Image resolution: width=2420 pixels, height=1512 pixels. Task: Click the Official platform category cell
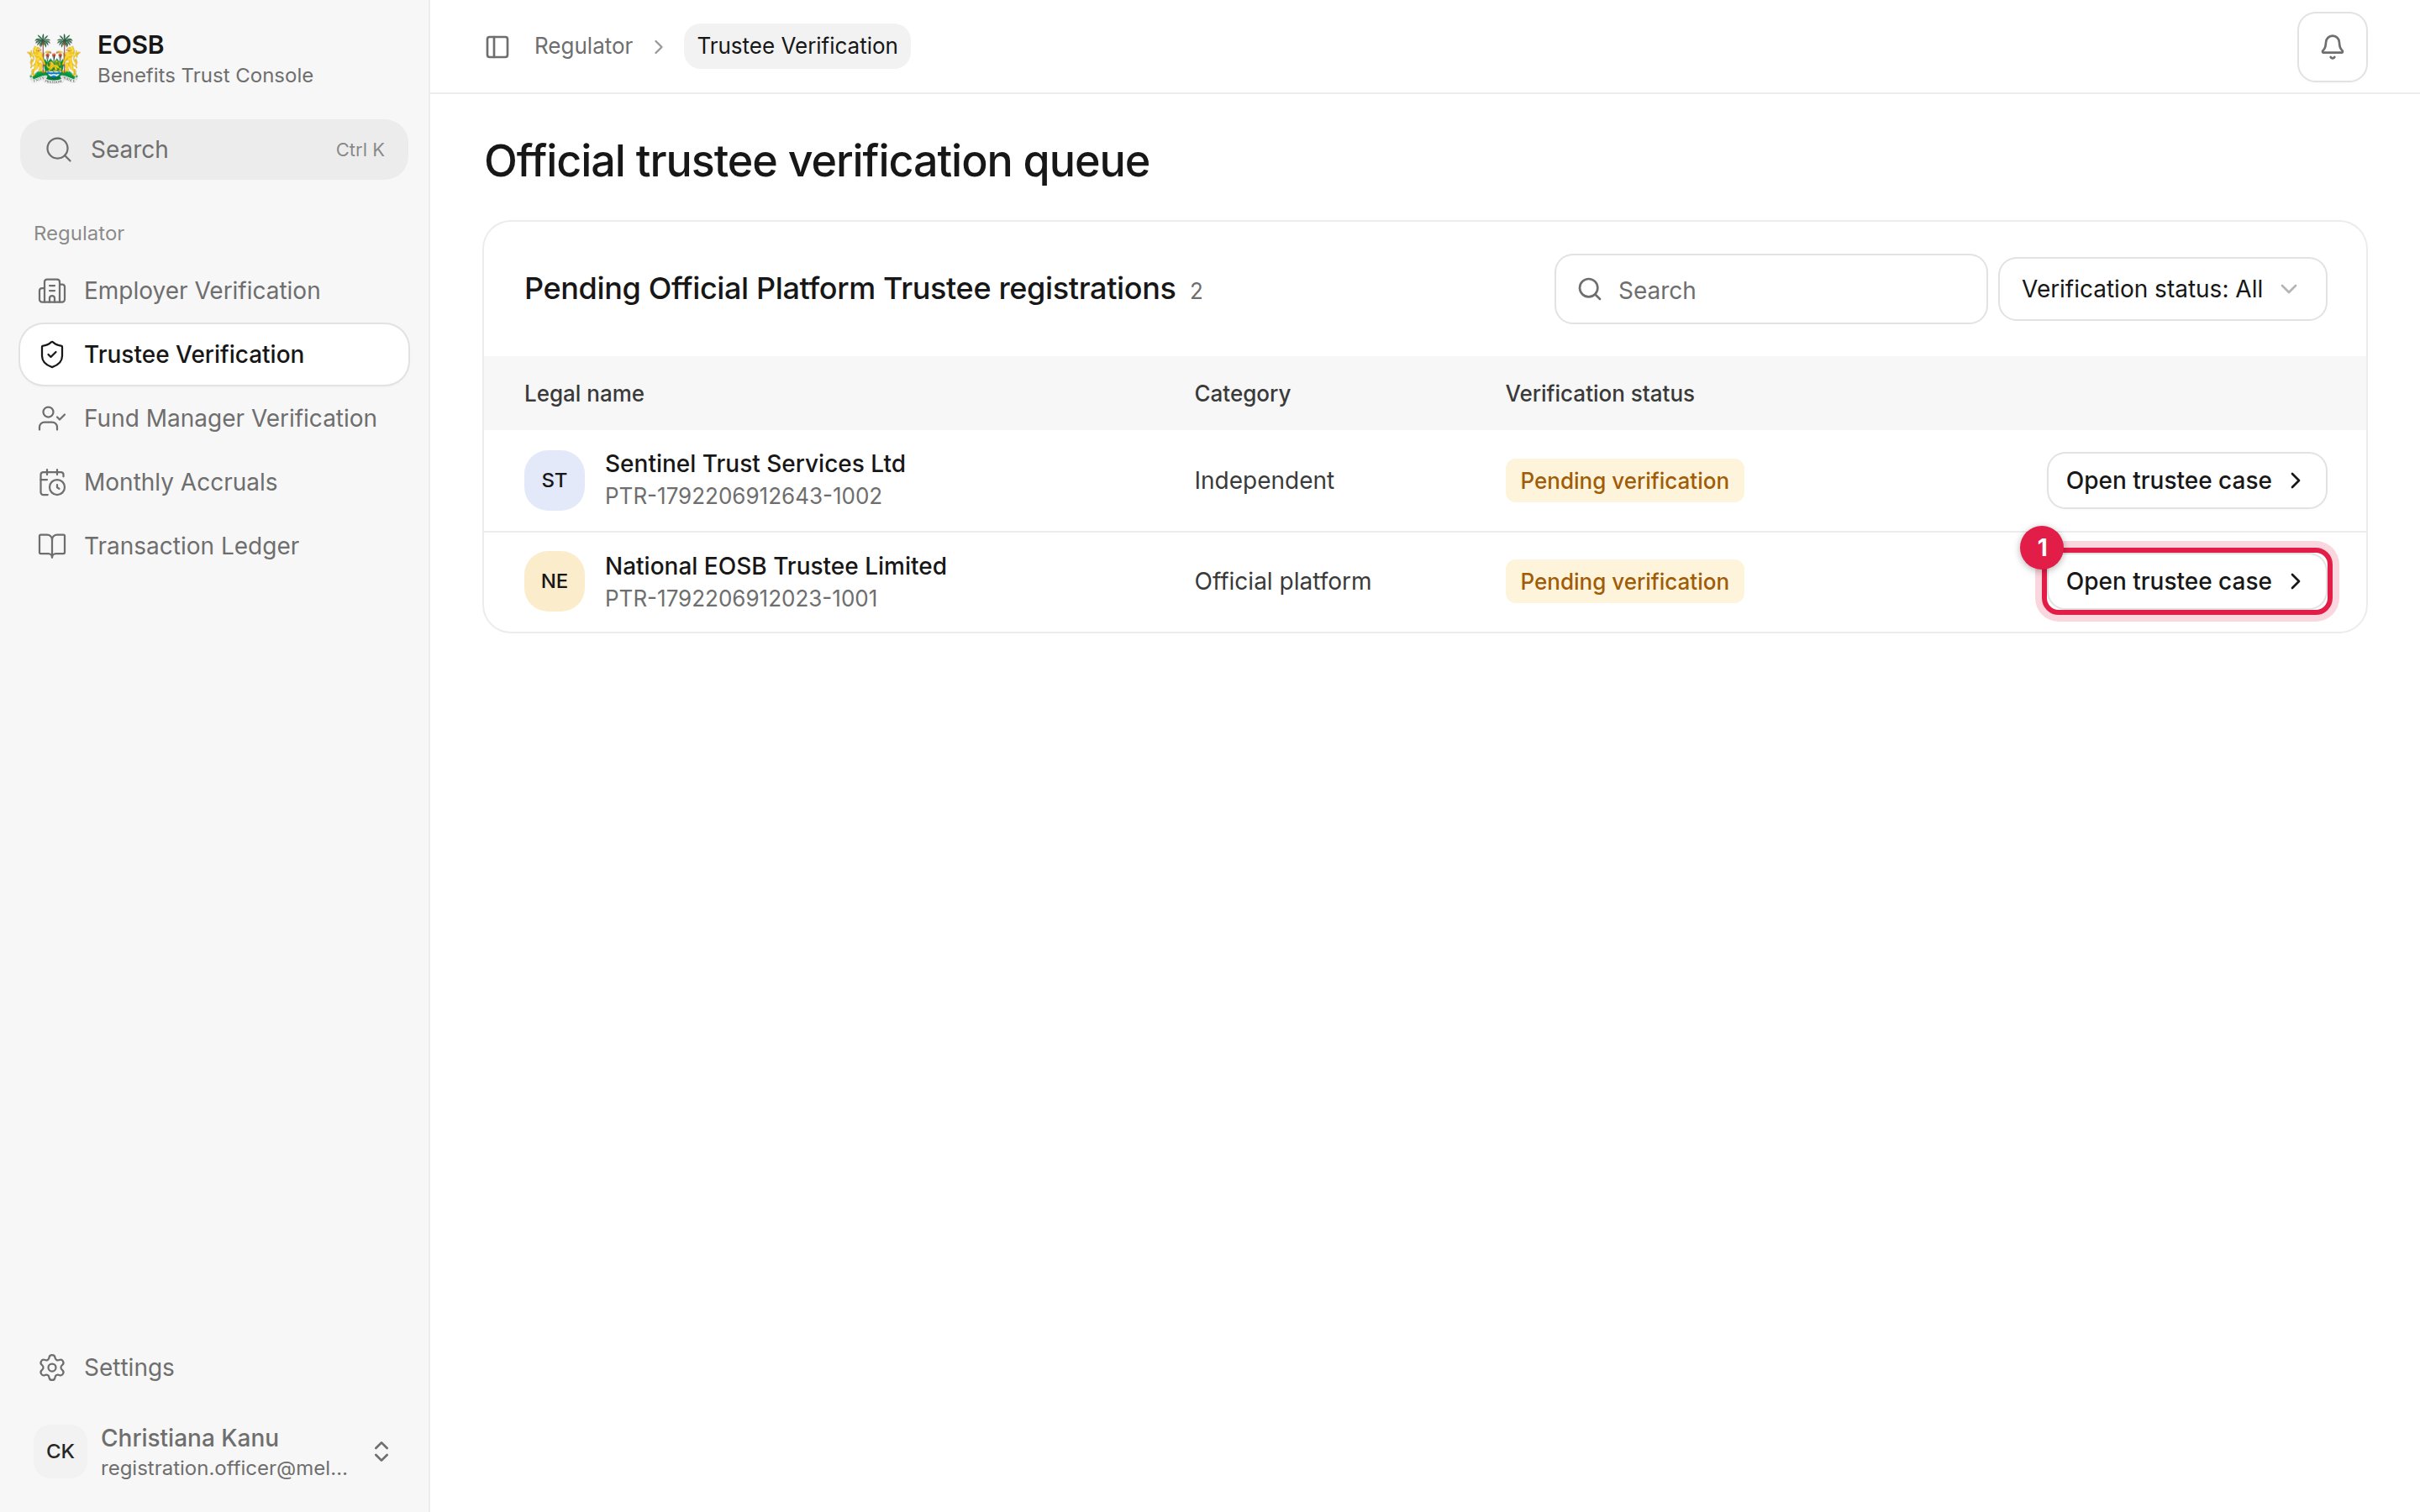(x=1282, y=581)
